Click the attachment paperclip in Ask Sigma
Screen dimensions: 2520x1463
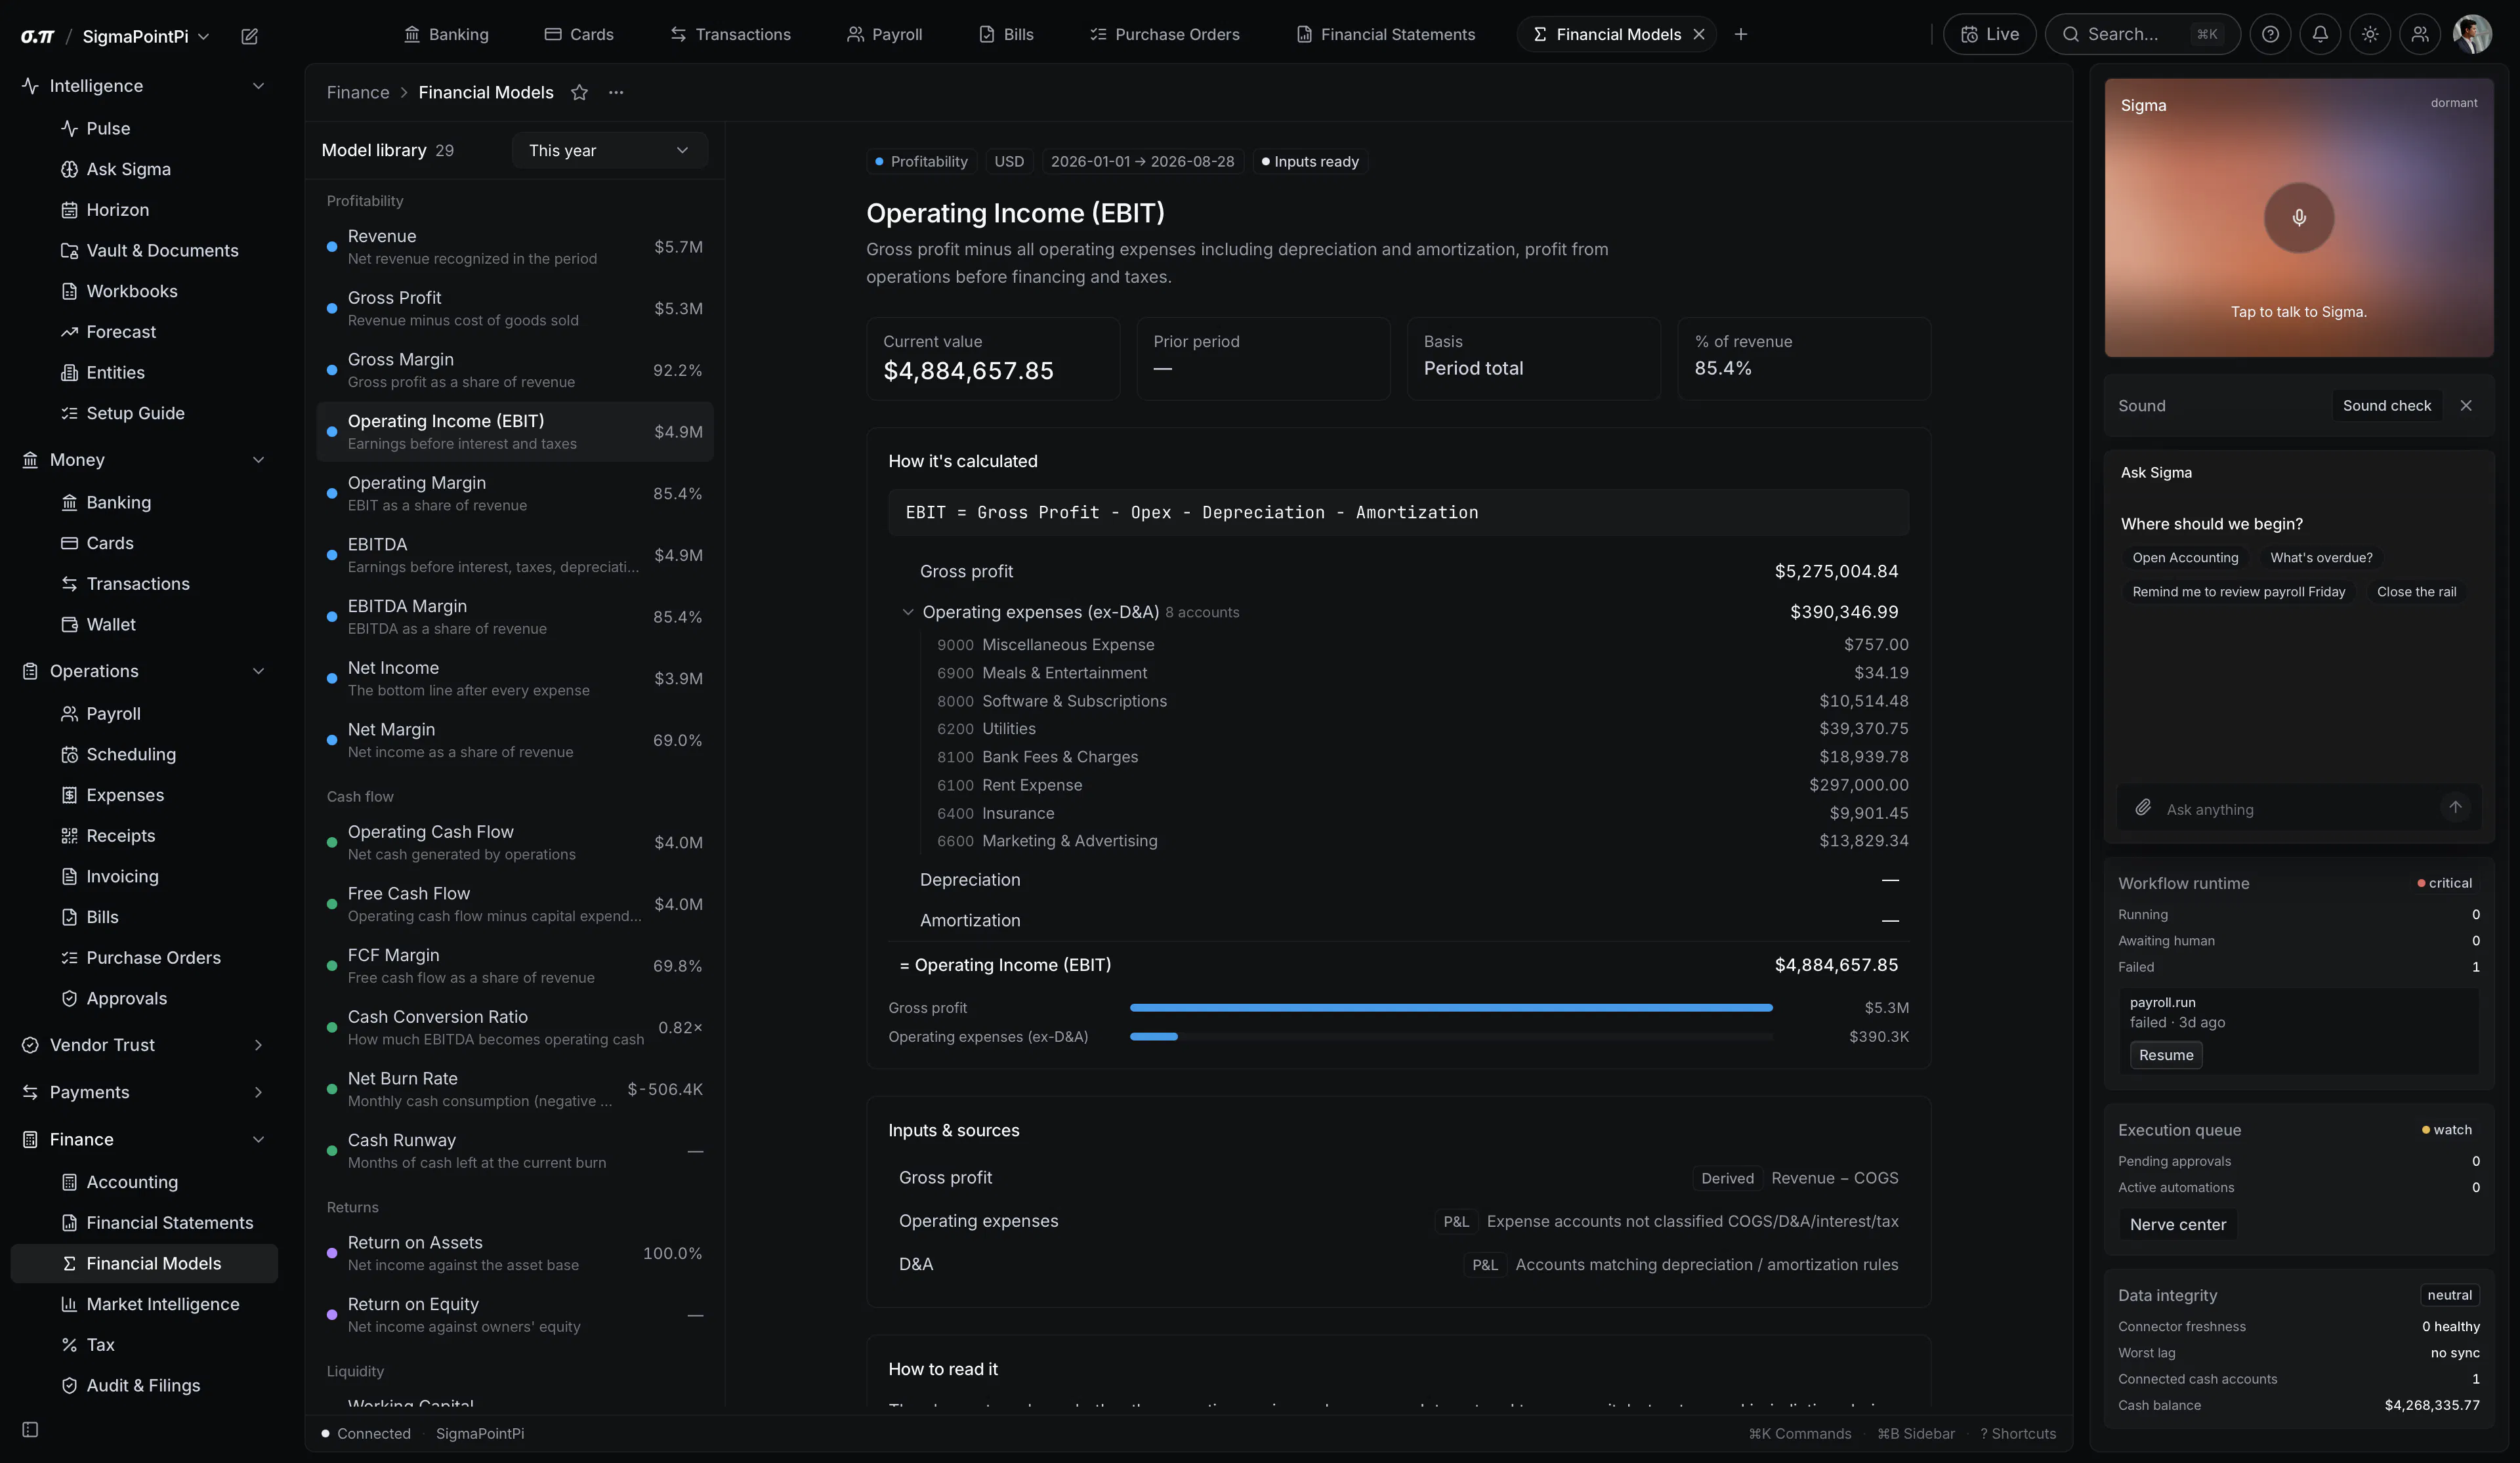[2143, 808]
